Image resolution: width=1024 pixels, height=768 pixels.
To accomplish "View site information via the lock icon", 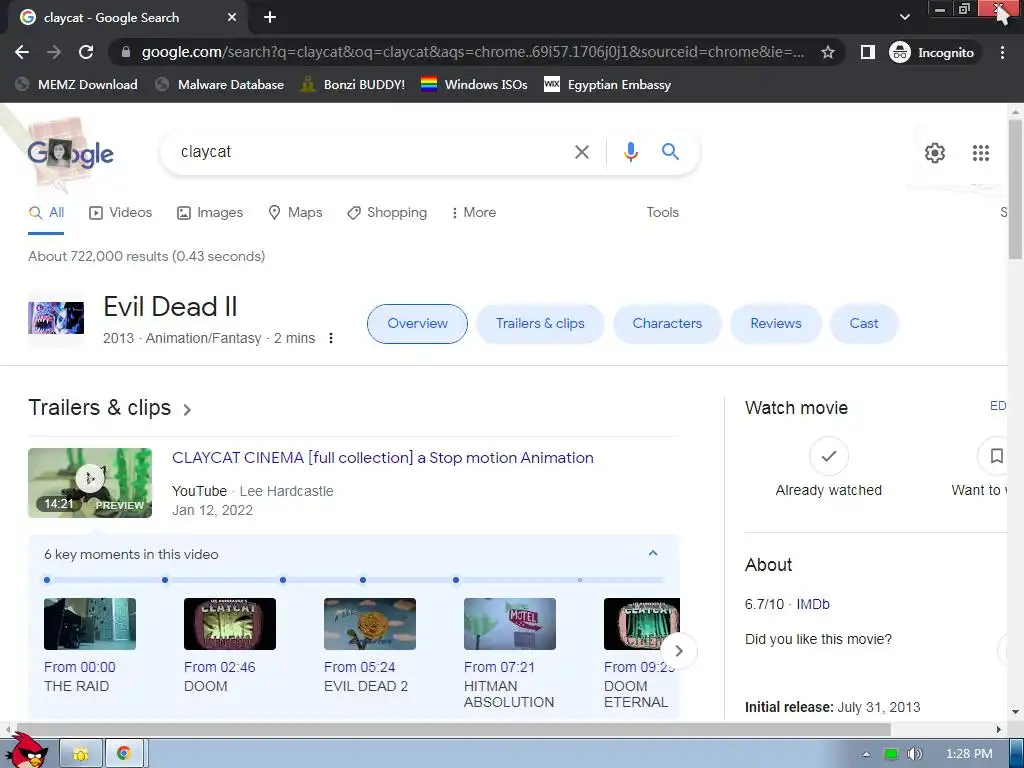I will pos(126,52).
